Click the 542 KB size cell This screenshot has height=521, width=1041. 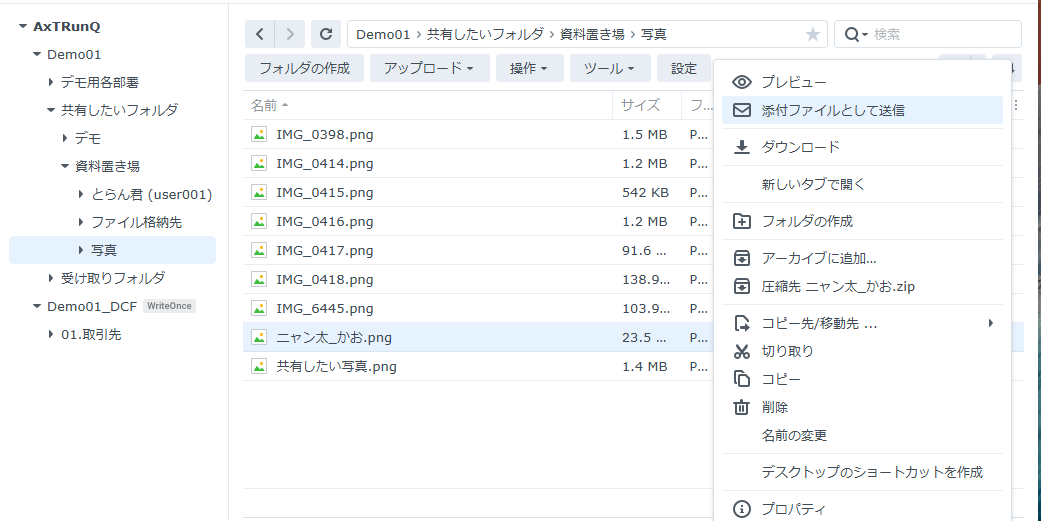click(x=645, y=192)
